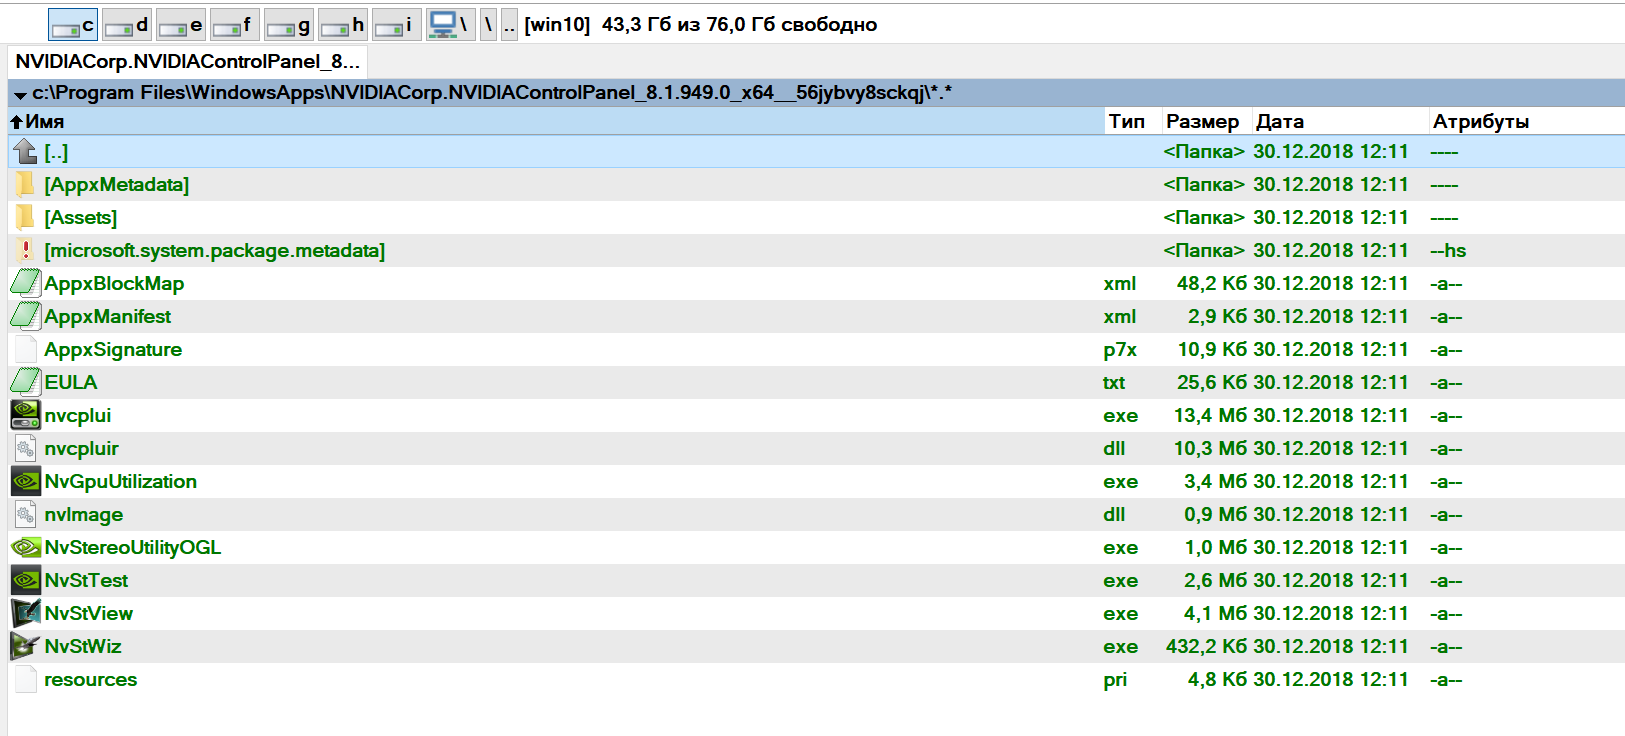Click the exclamation icon of microsoft.system.package.metadata
Image resolution: width=1625 pixels, height=736 pixels.
25,250
